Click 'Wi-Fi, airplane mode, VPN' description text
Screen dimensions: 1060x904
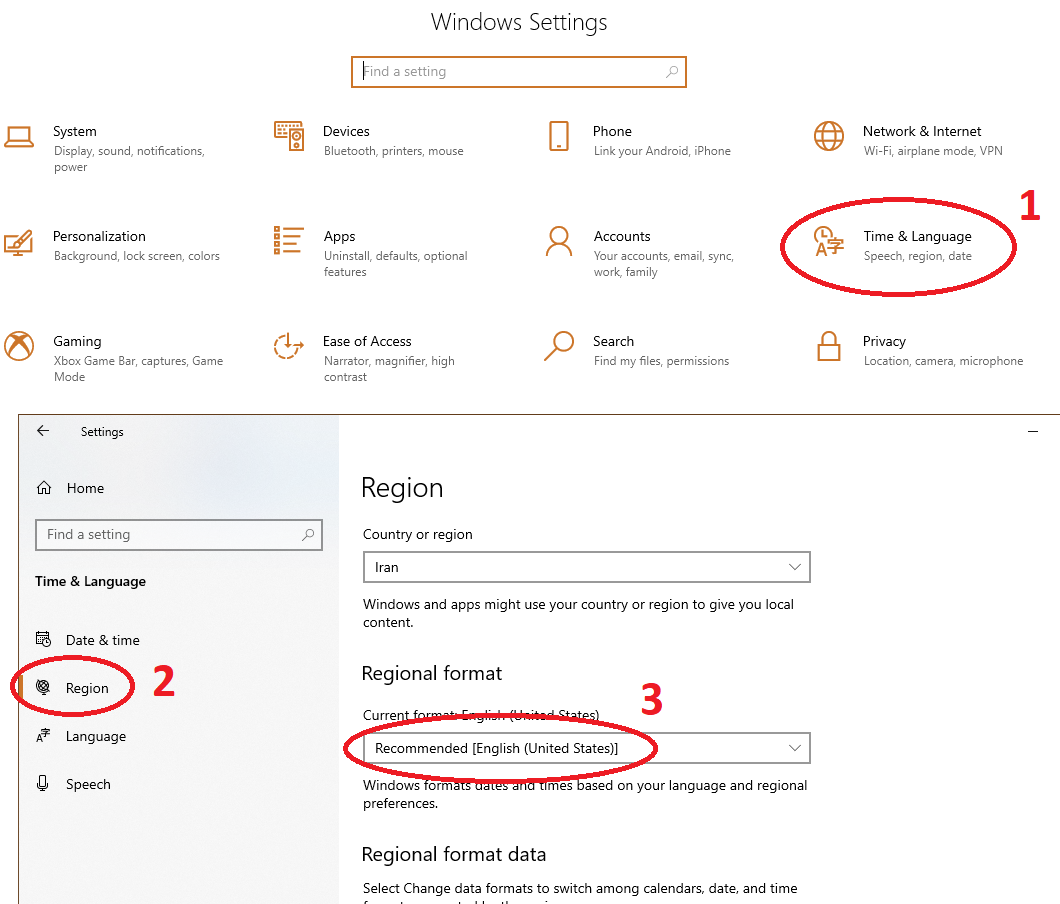[933, 151]
